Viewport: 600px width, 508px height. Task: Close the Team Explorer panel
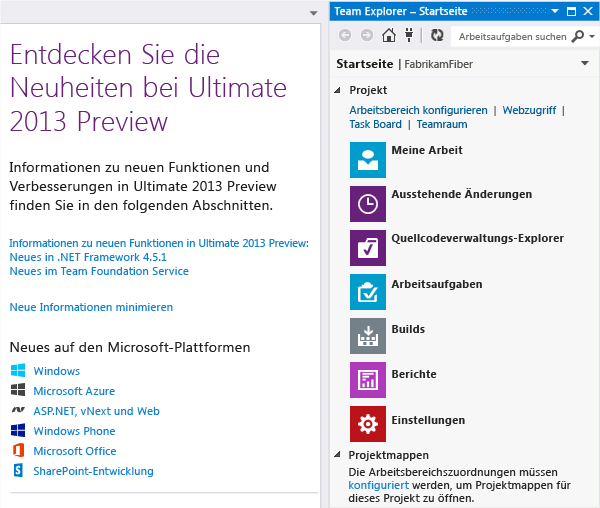(588, 11)
